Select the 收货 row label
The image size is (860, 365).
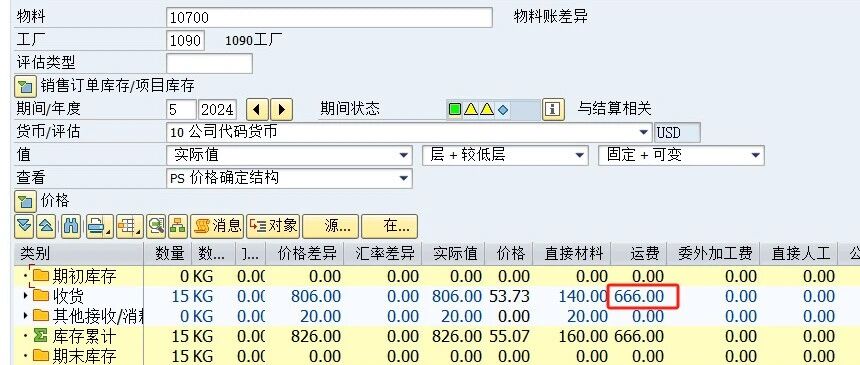pyautogui.click(x=69, y=296)
